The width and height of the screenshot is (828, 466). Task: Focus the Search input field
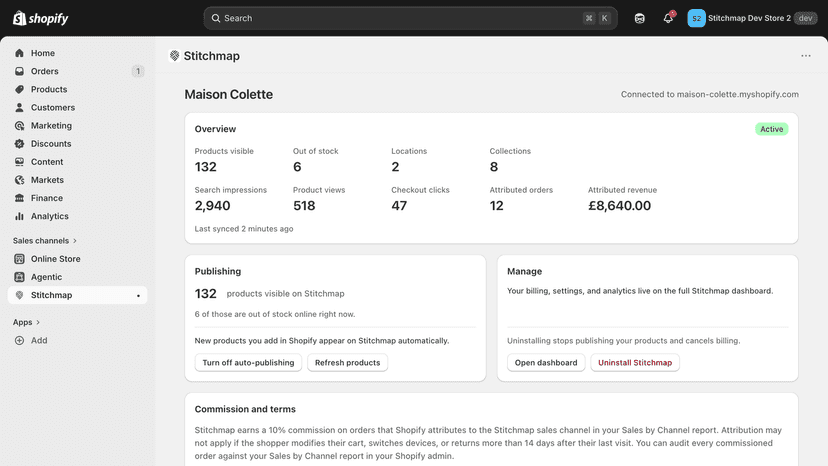click(x=410, y=18)
